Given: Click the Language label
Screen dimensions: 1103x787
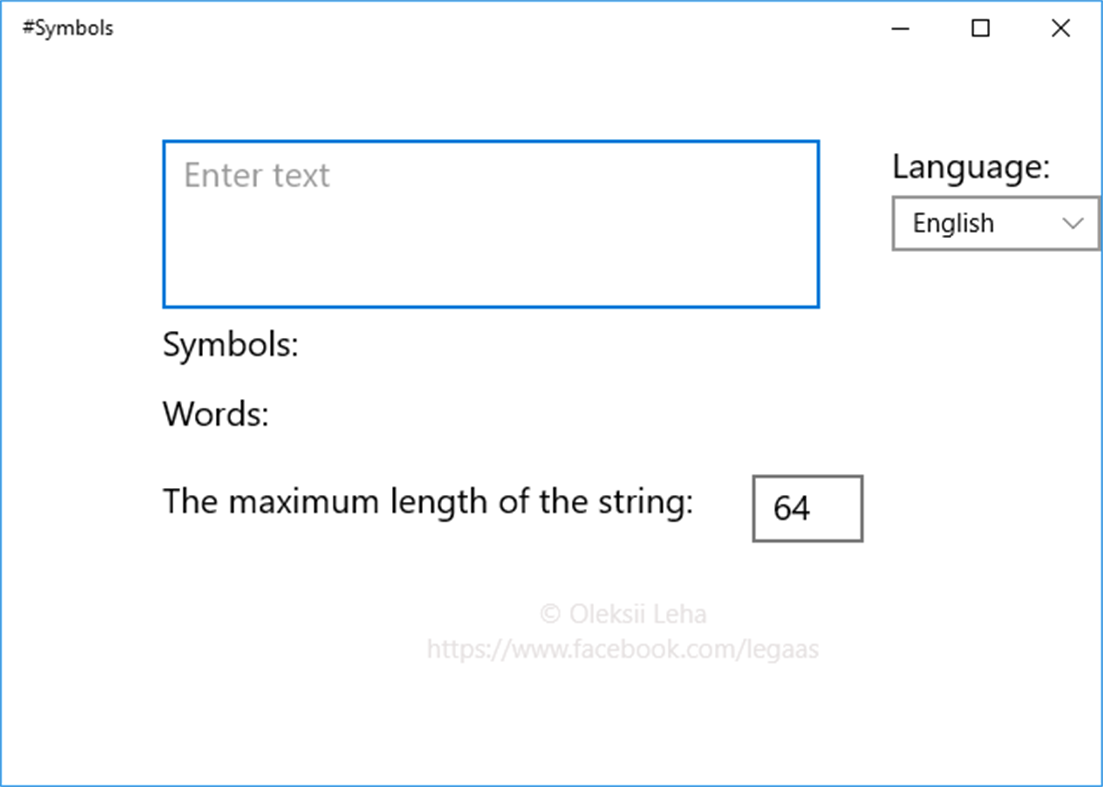Looking at the screenshot, I should pyautogui.click(x=970, y=167).
